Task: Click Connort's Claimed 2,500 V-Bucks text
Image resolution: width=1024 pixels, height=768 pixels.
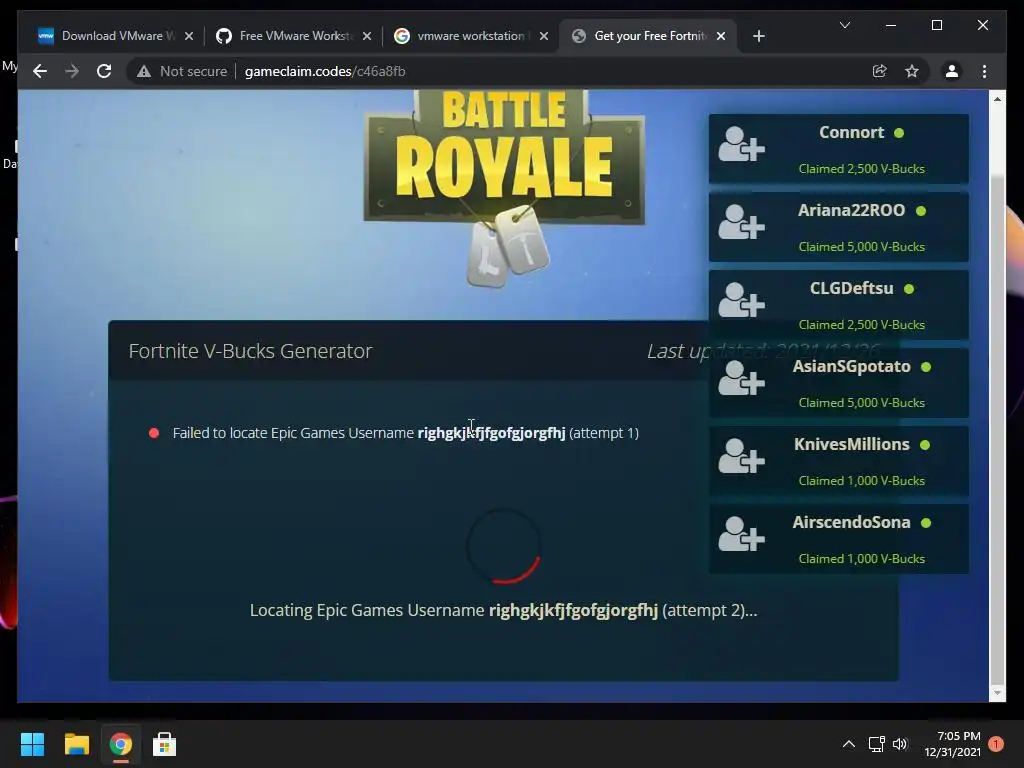Action: (861, 168)
